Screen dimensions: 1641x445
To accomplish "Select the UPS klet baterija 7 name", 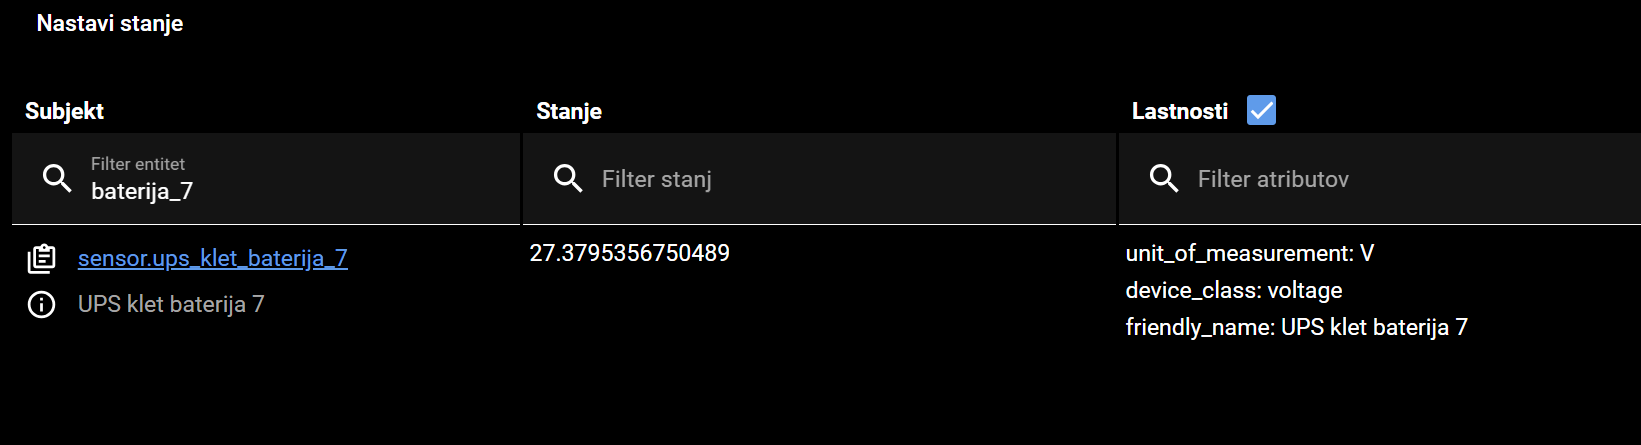I will (171, 304).
